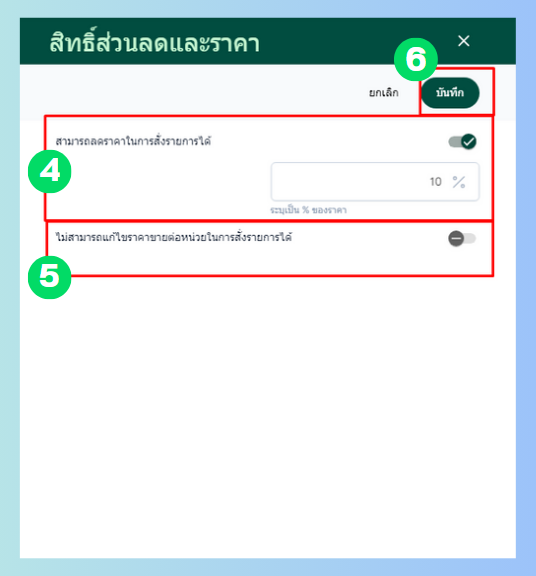Click the % symbol in the discount field
536x576 pixels.
click(x=459, y=182)
